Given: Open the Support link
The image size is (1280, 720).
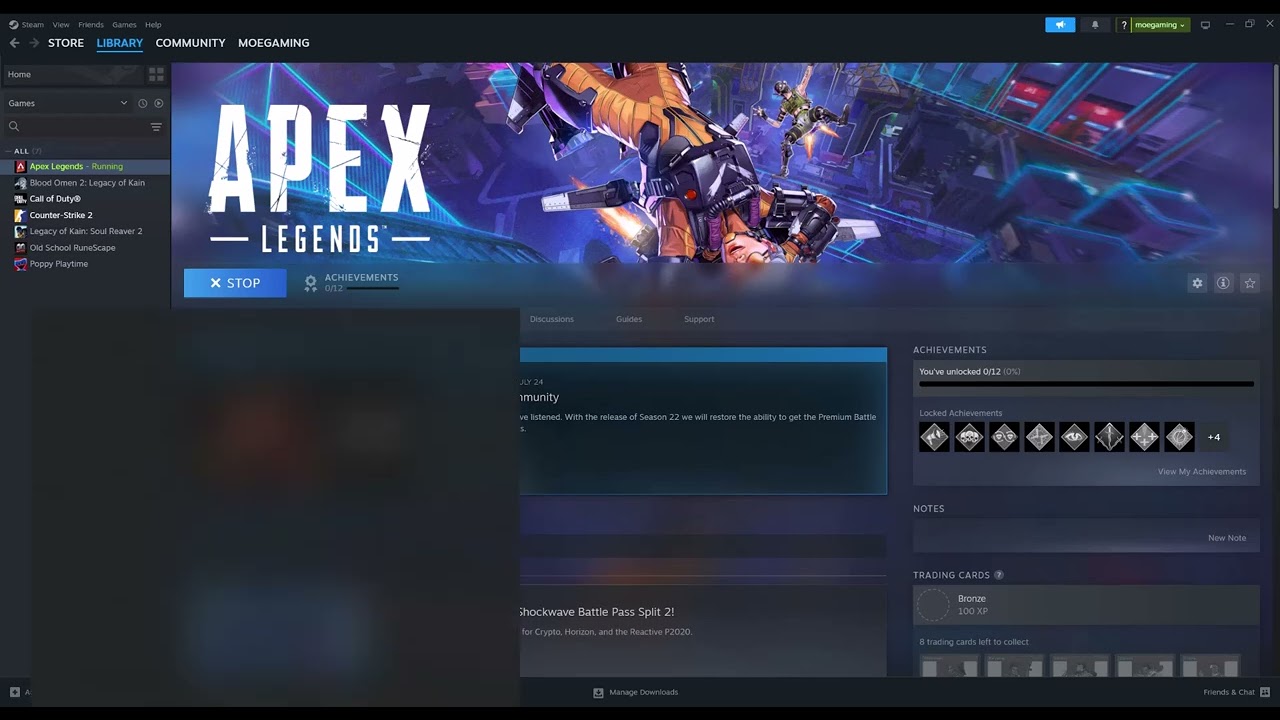Looking at the screenshot, I should (699, 319).
